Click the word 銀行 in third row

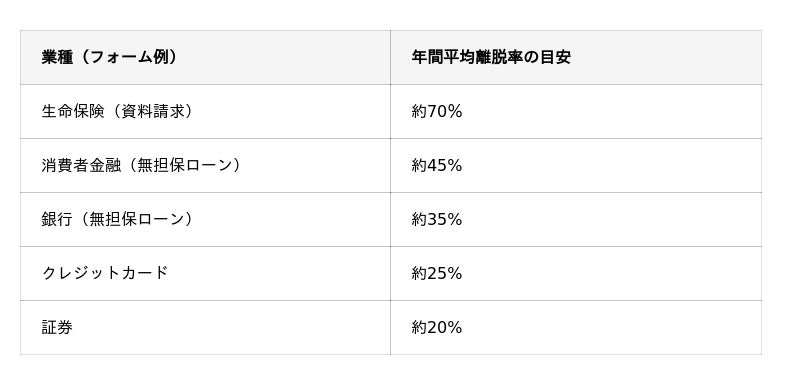click(57, 220)
